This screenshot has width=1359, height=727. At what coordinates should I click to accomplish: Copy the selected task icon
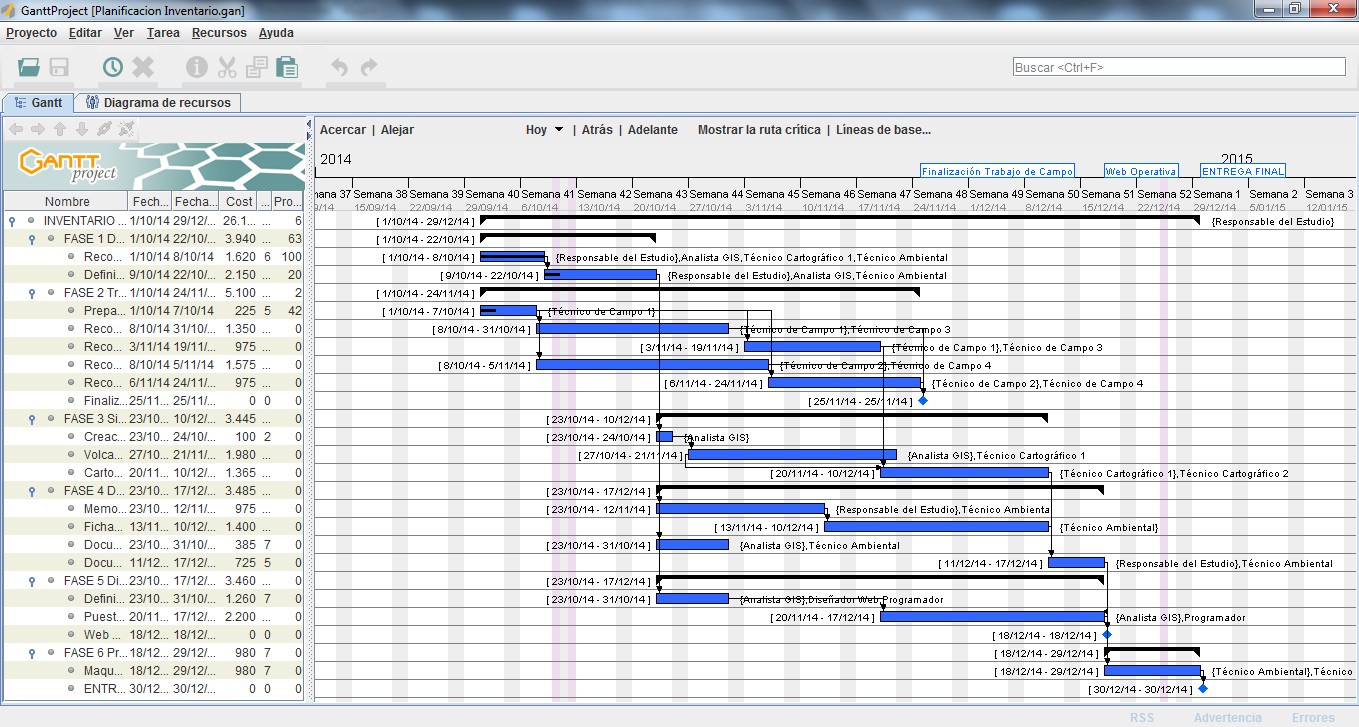(256, 67)
